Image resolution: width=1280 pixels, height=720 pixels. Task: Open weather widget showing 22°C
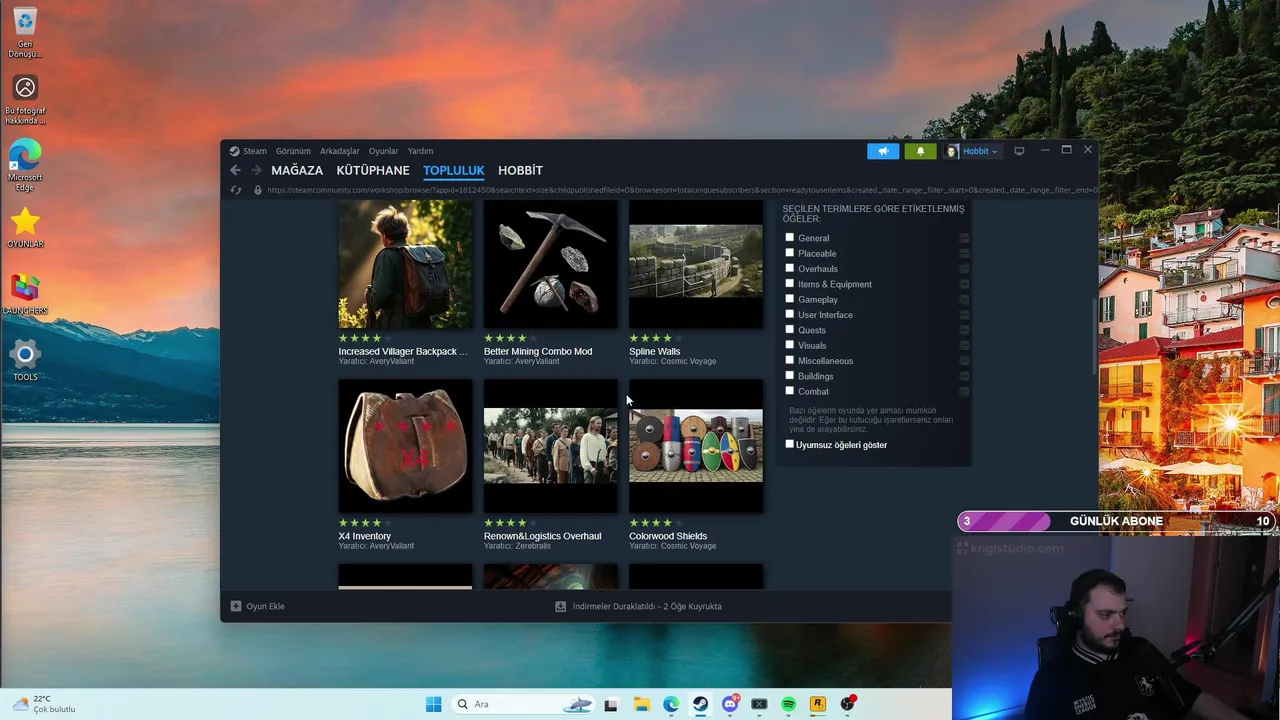coord(42,704)
